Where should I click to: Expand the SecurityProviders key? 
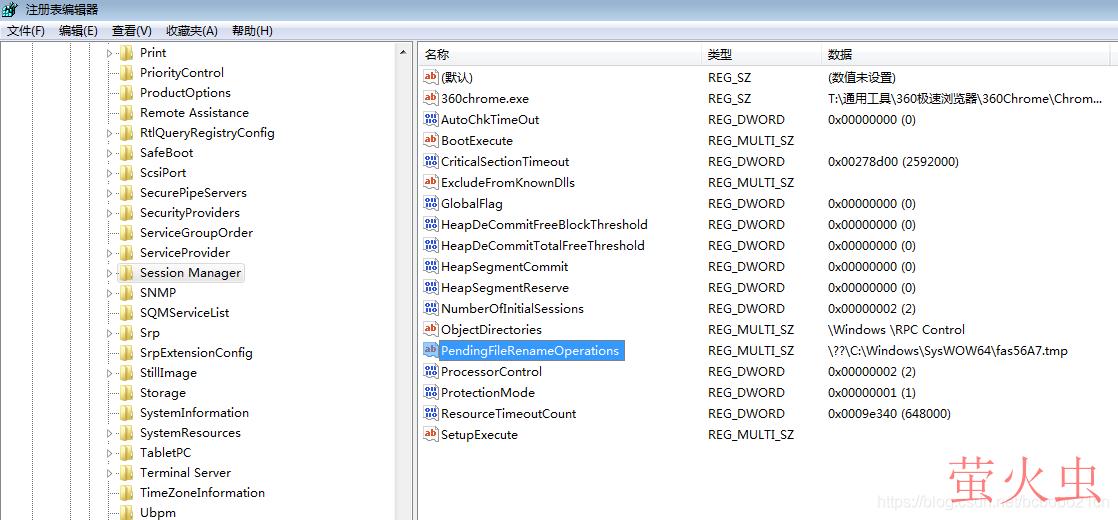[x=109, y=213]
